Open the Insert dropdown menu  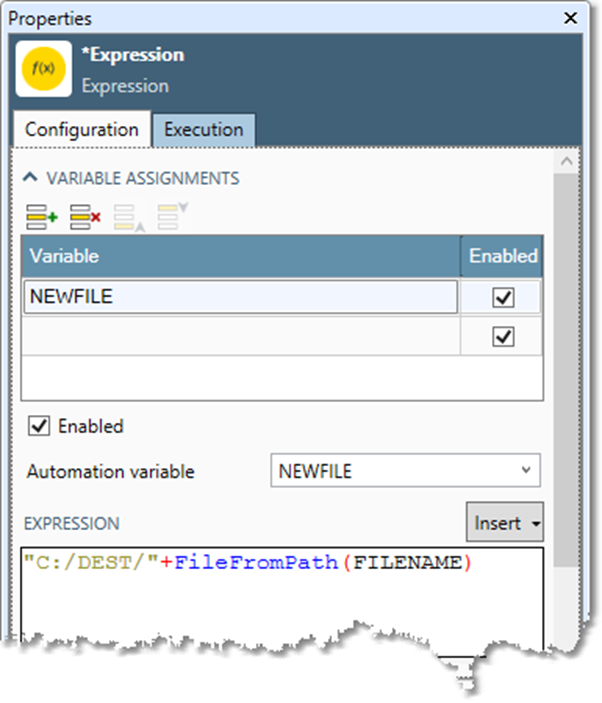coord(505,523)
